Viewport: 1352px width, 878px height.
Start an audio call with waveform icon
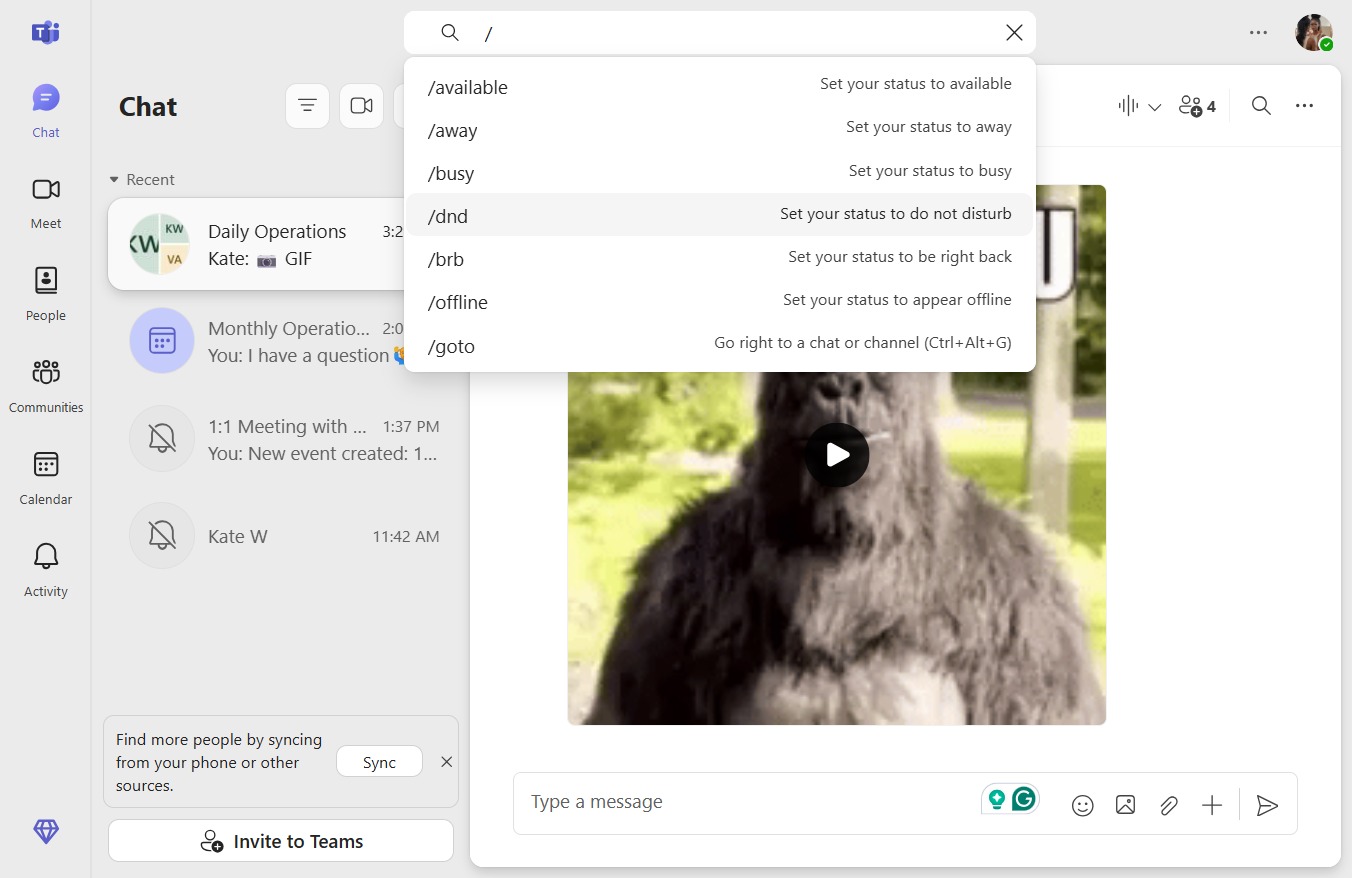1129,106
